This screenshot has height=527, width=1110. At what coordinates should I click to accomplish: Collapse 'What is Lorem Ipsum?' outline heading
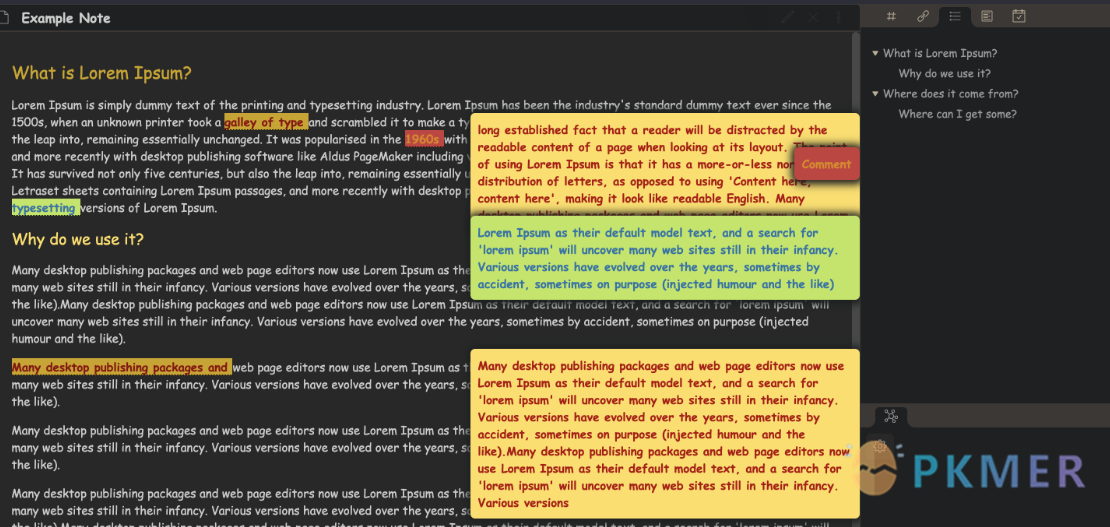coord(875,54)
